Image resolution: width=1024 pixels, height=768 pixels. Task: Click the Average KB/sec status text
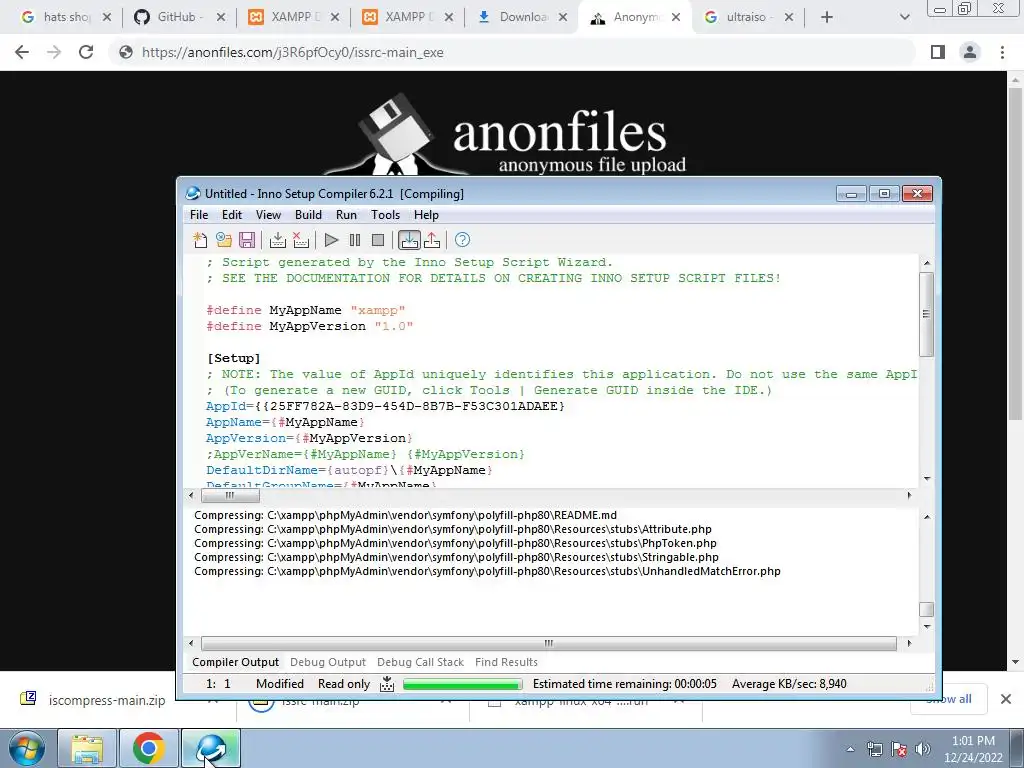(789, 684)
